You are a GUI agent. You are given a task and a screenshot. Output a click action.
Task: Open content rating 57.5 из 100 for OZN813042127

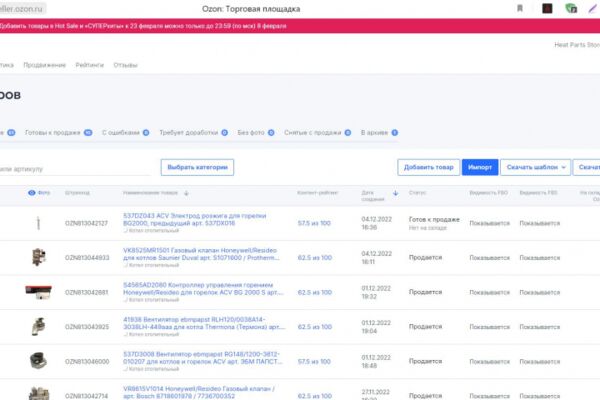(314, 223)
